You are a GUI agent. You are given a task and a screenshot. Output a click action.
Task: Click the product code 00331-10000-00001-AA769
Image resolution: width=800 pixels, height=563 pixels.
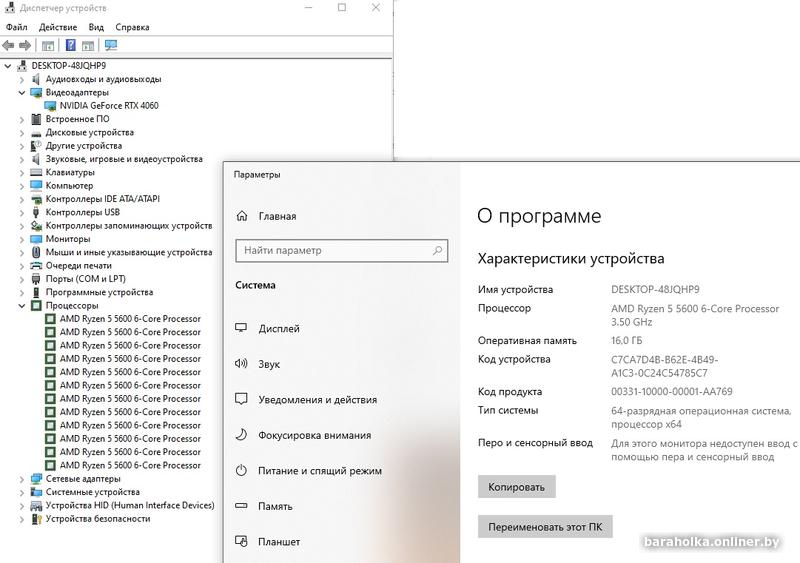(671, 391)
